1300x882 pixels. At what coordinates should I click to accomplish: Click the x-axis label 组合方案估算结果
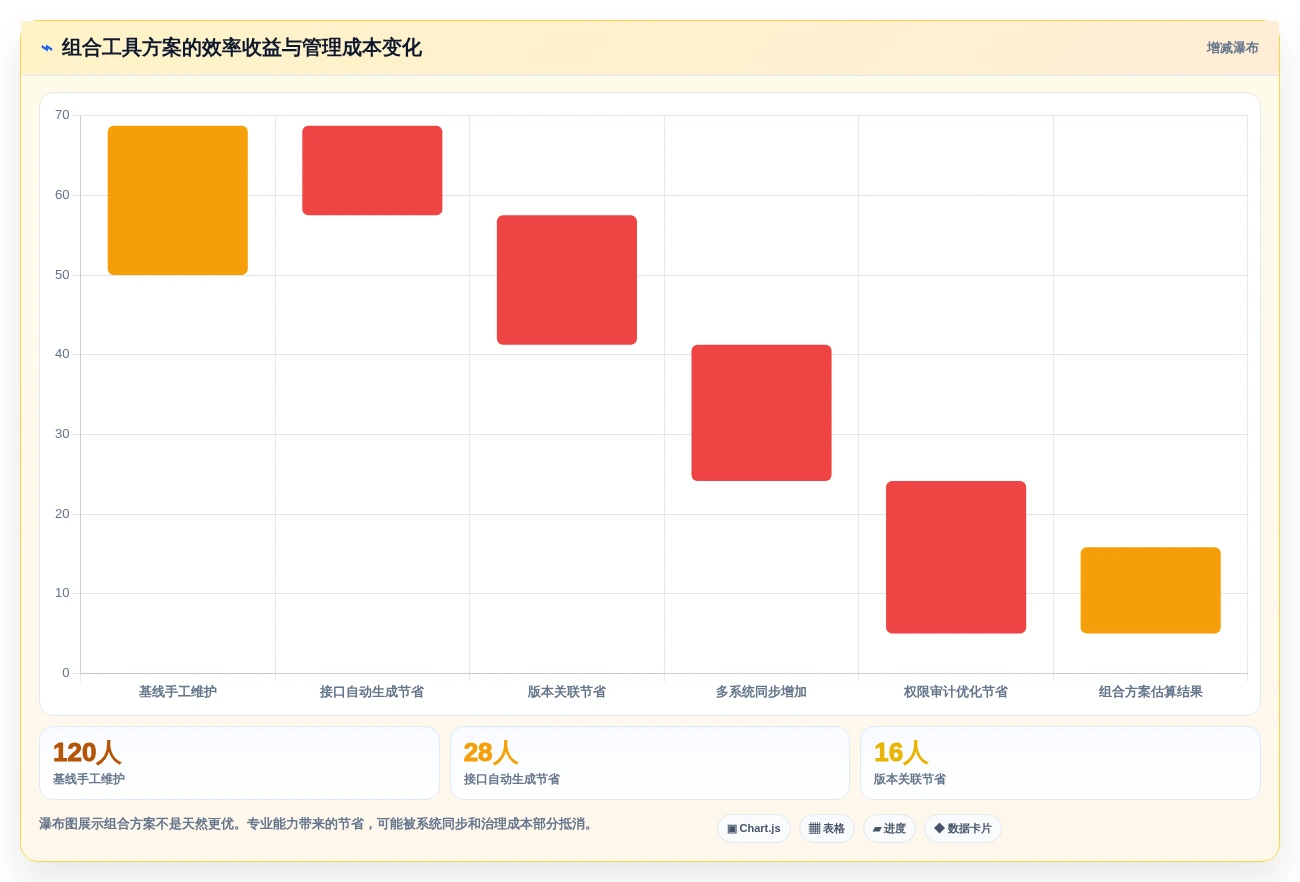point(1150,692)
